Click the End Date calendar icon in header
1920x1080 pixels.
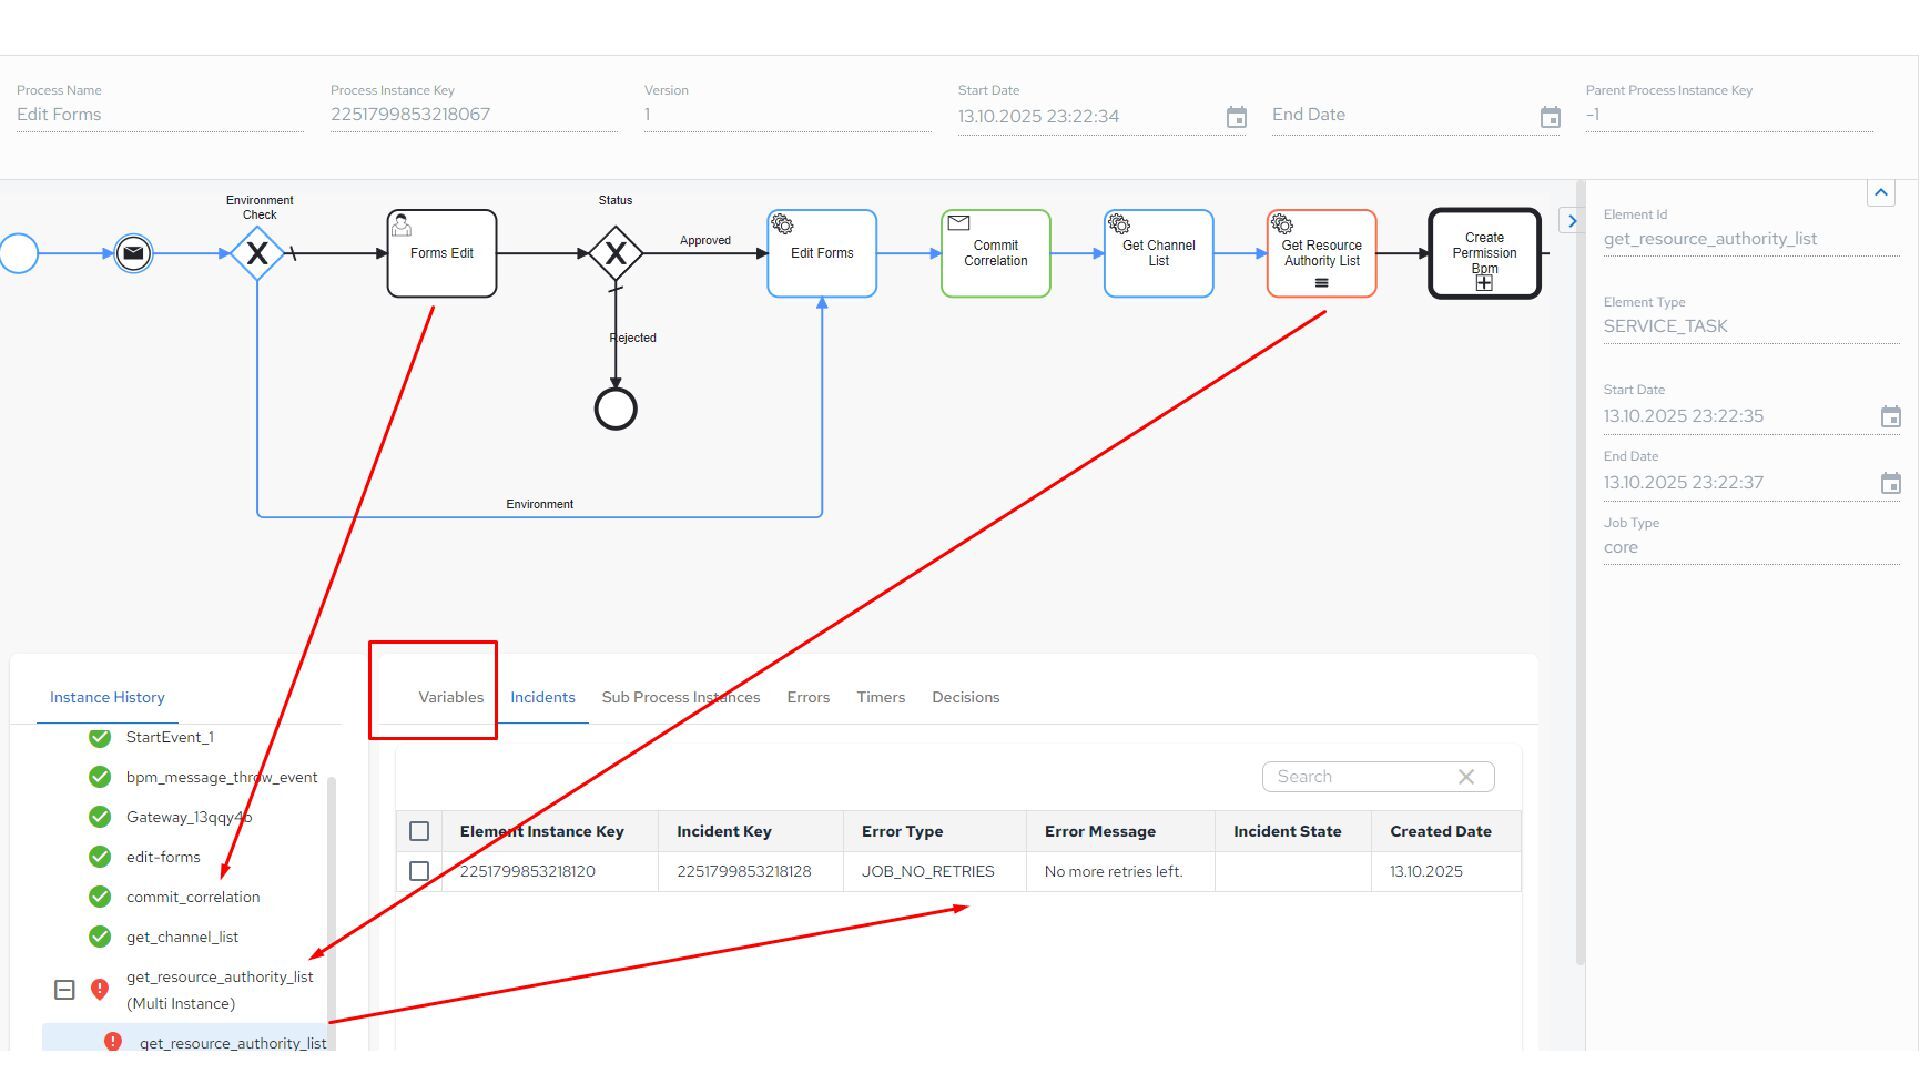click(x=1550, y=117)
